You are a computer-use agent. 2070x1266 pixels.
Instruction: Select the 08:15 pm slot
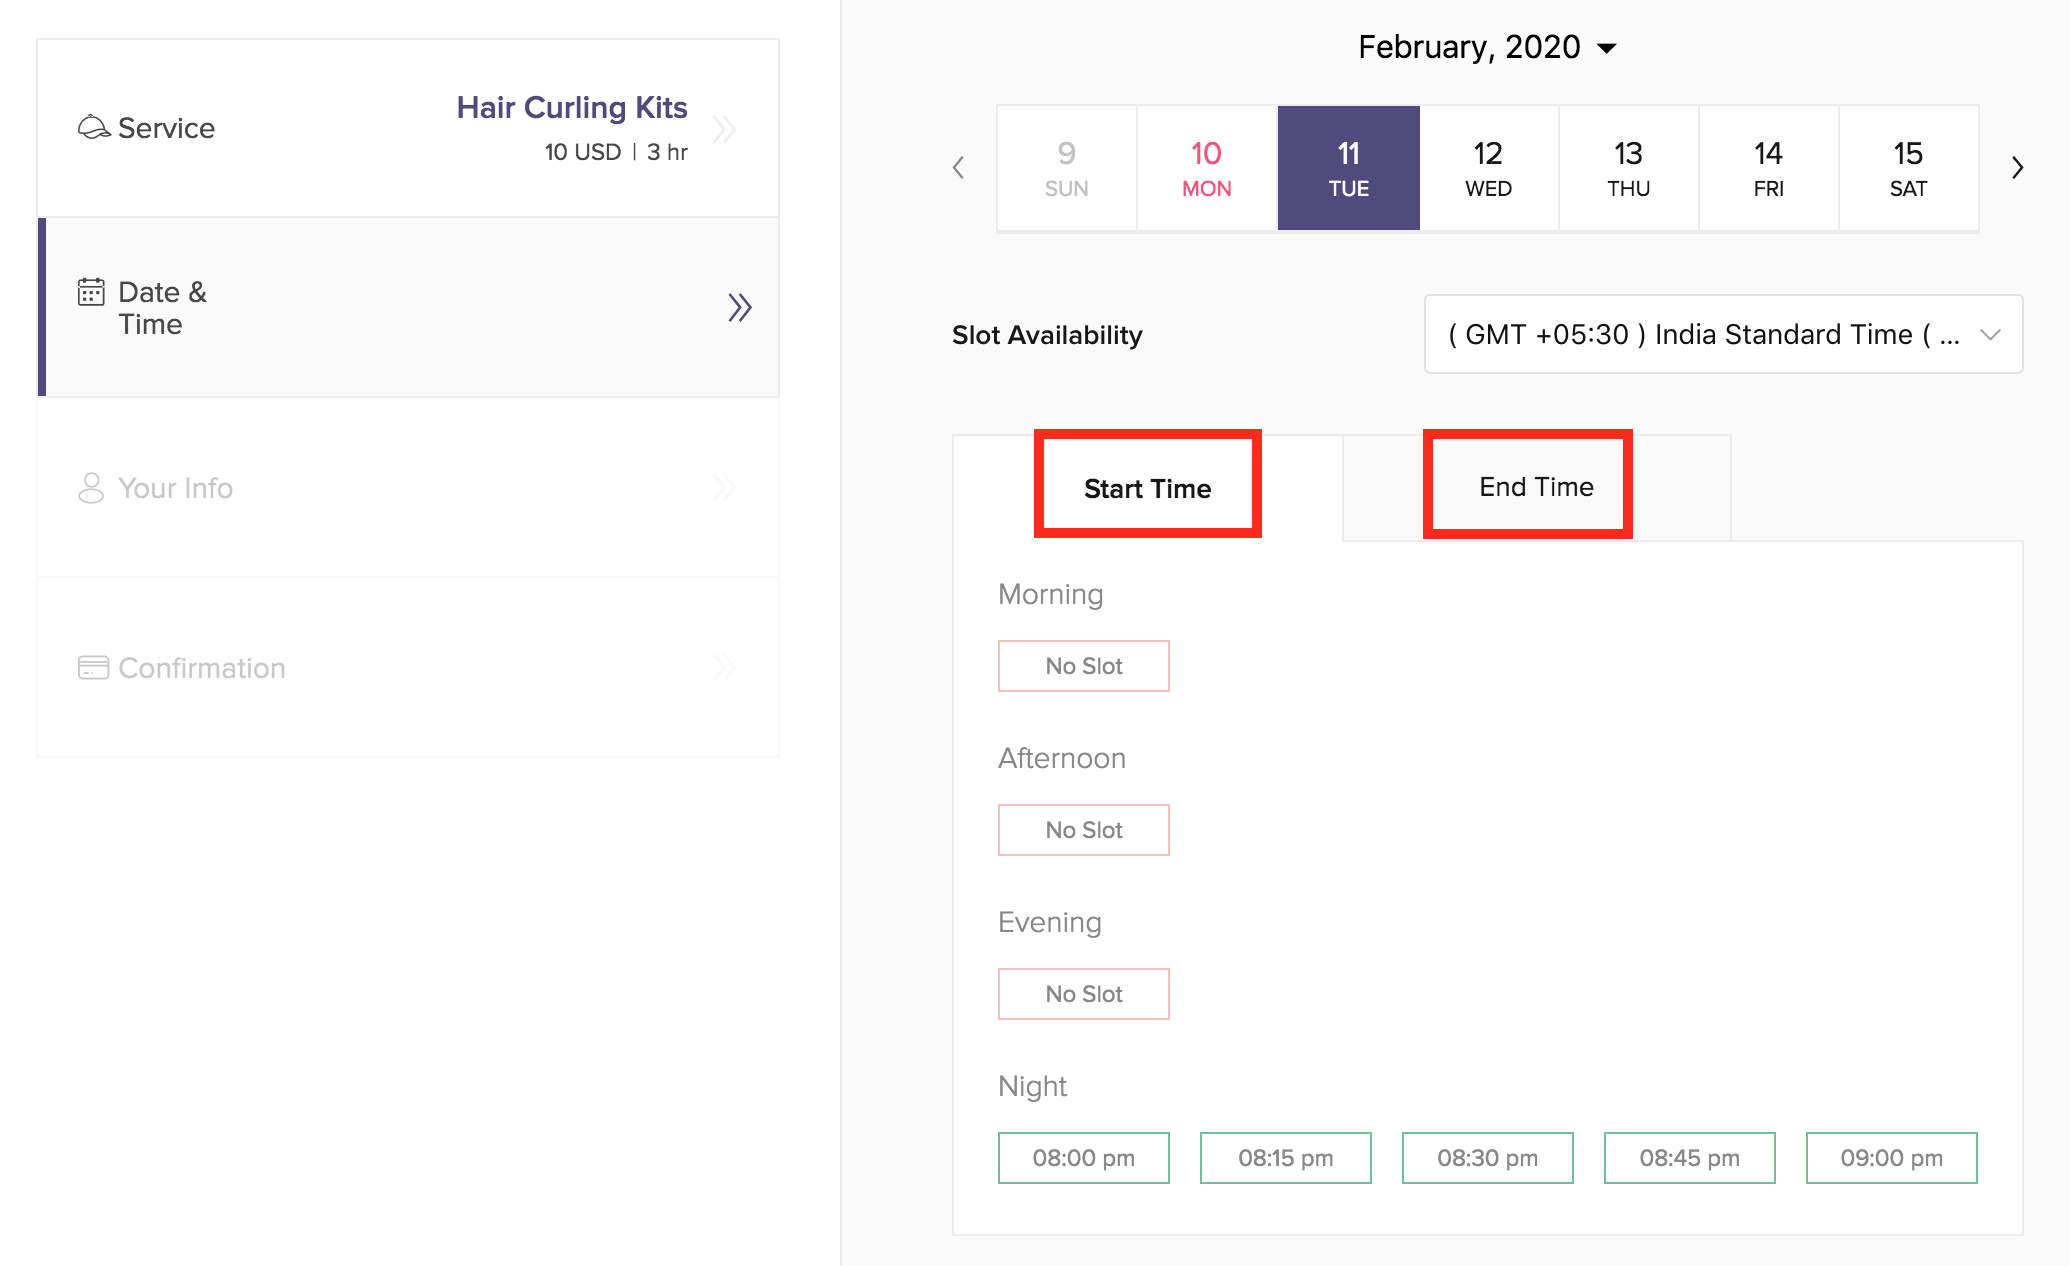1285,1158
